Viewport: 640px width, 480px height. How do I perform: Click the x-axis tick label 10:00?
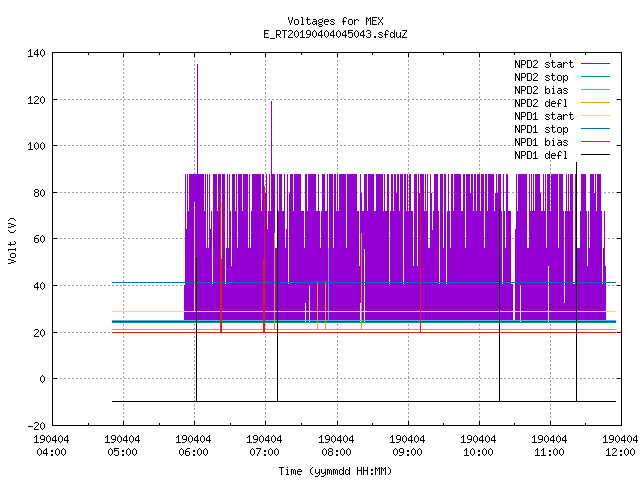[478, 453]
